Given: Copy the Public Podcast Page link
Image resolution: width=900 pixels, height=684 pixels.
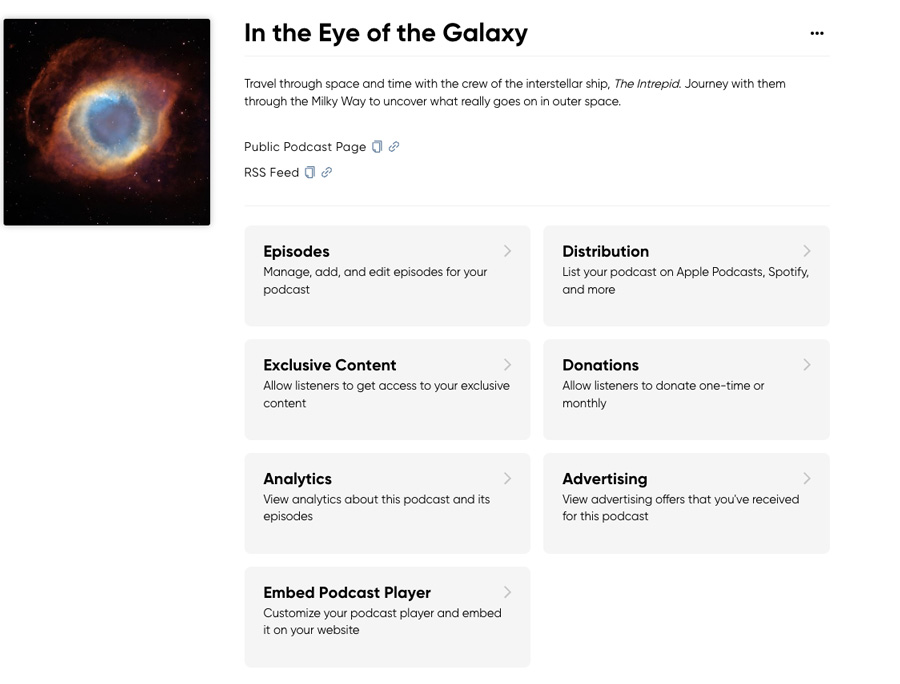Looking at the screenshot, I should pos(377,147).
